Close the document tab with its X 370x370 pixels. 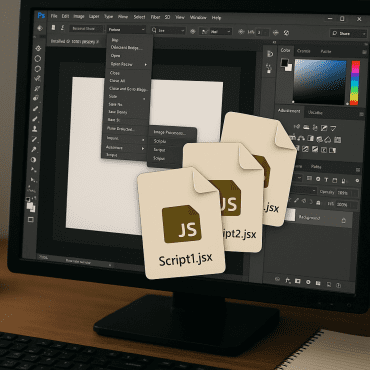pyautogui.click(x=97, y=42)
